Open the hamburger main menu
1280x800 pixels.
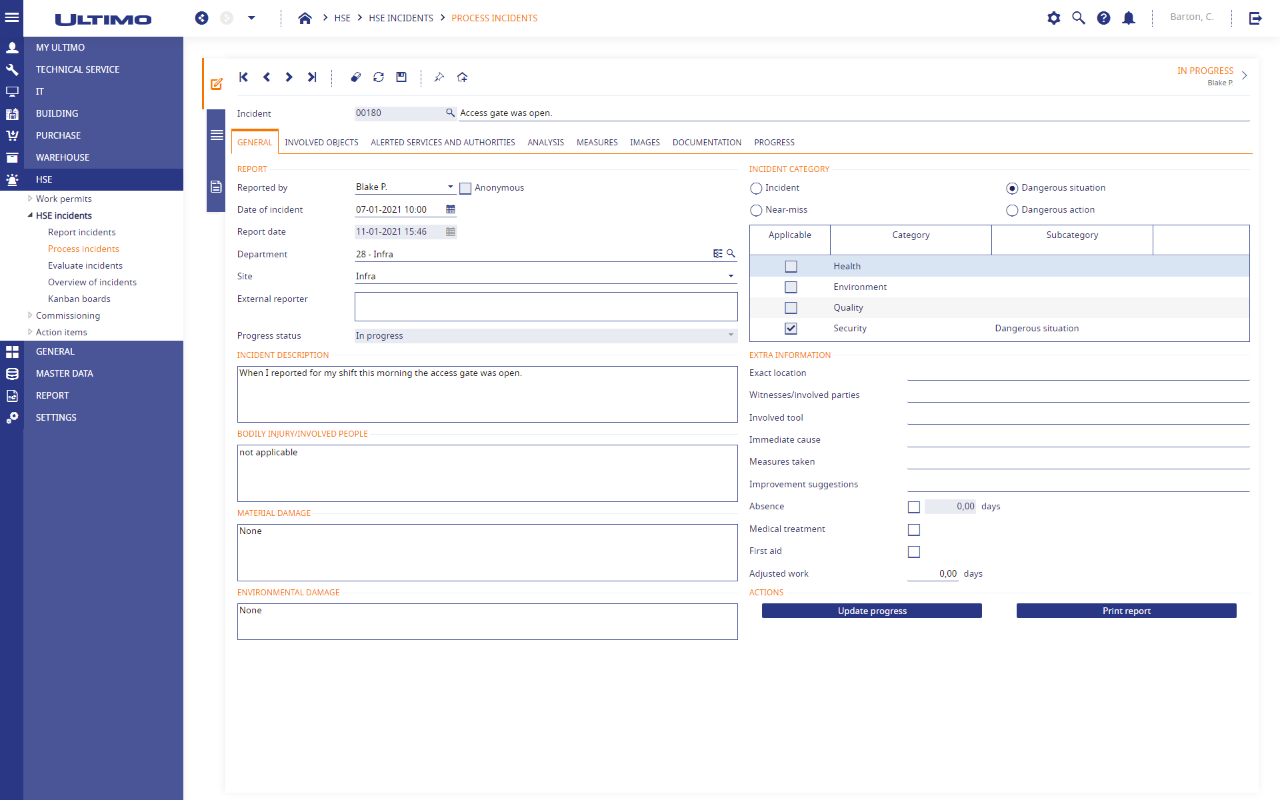[x=12, y=18]
